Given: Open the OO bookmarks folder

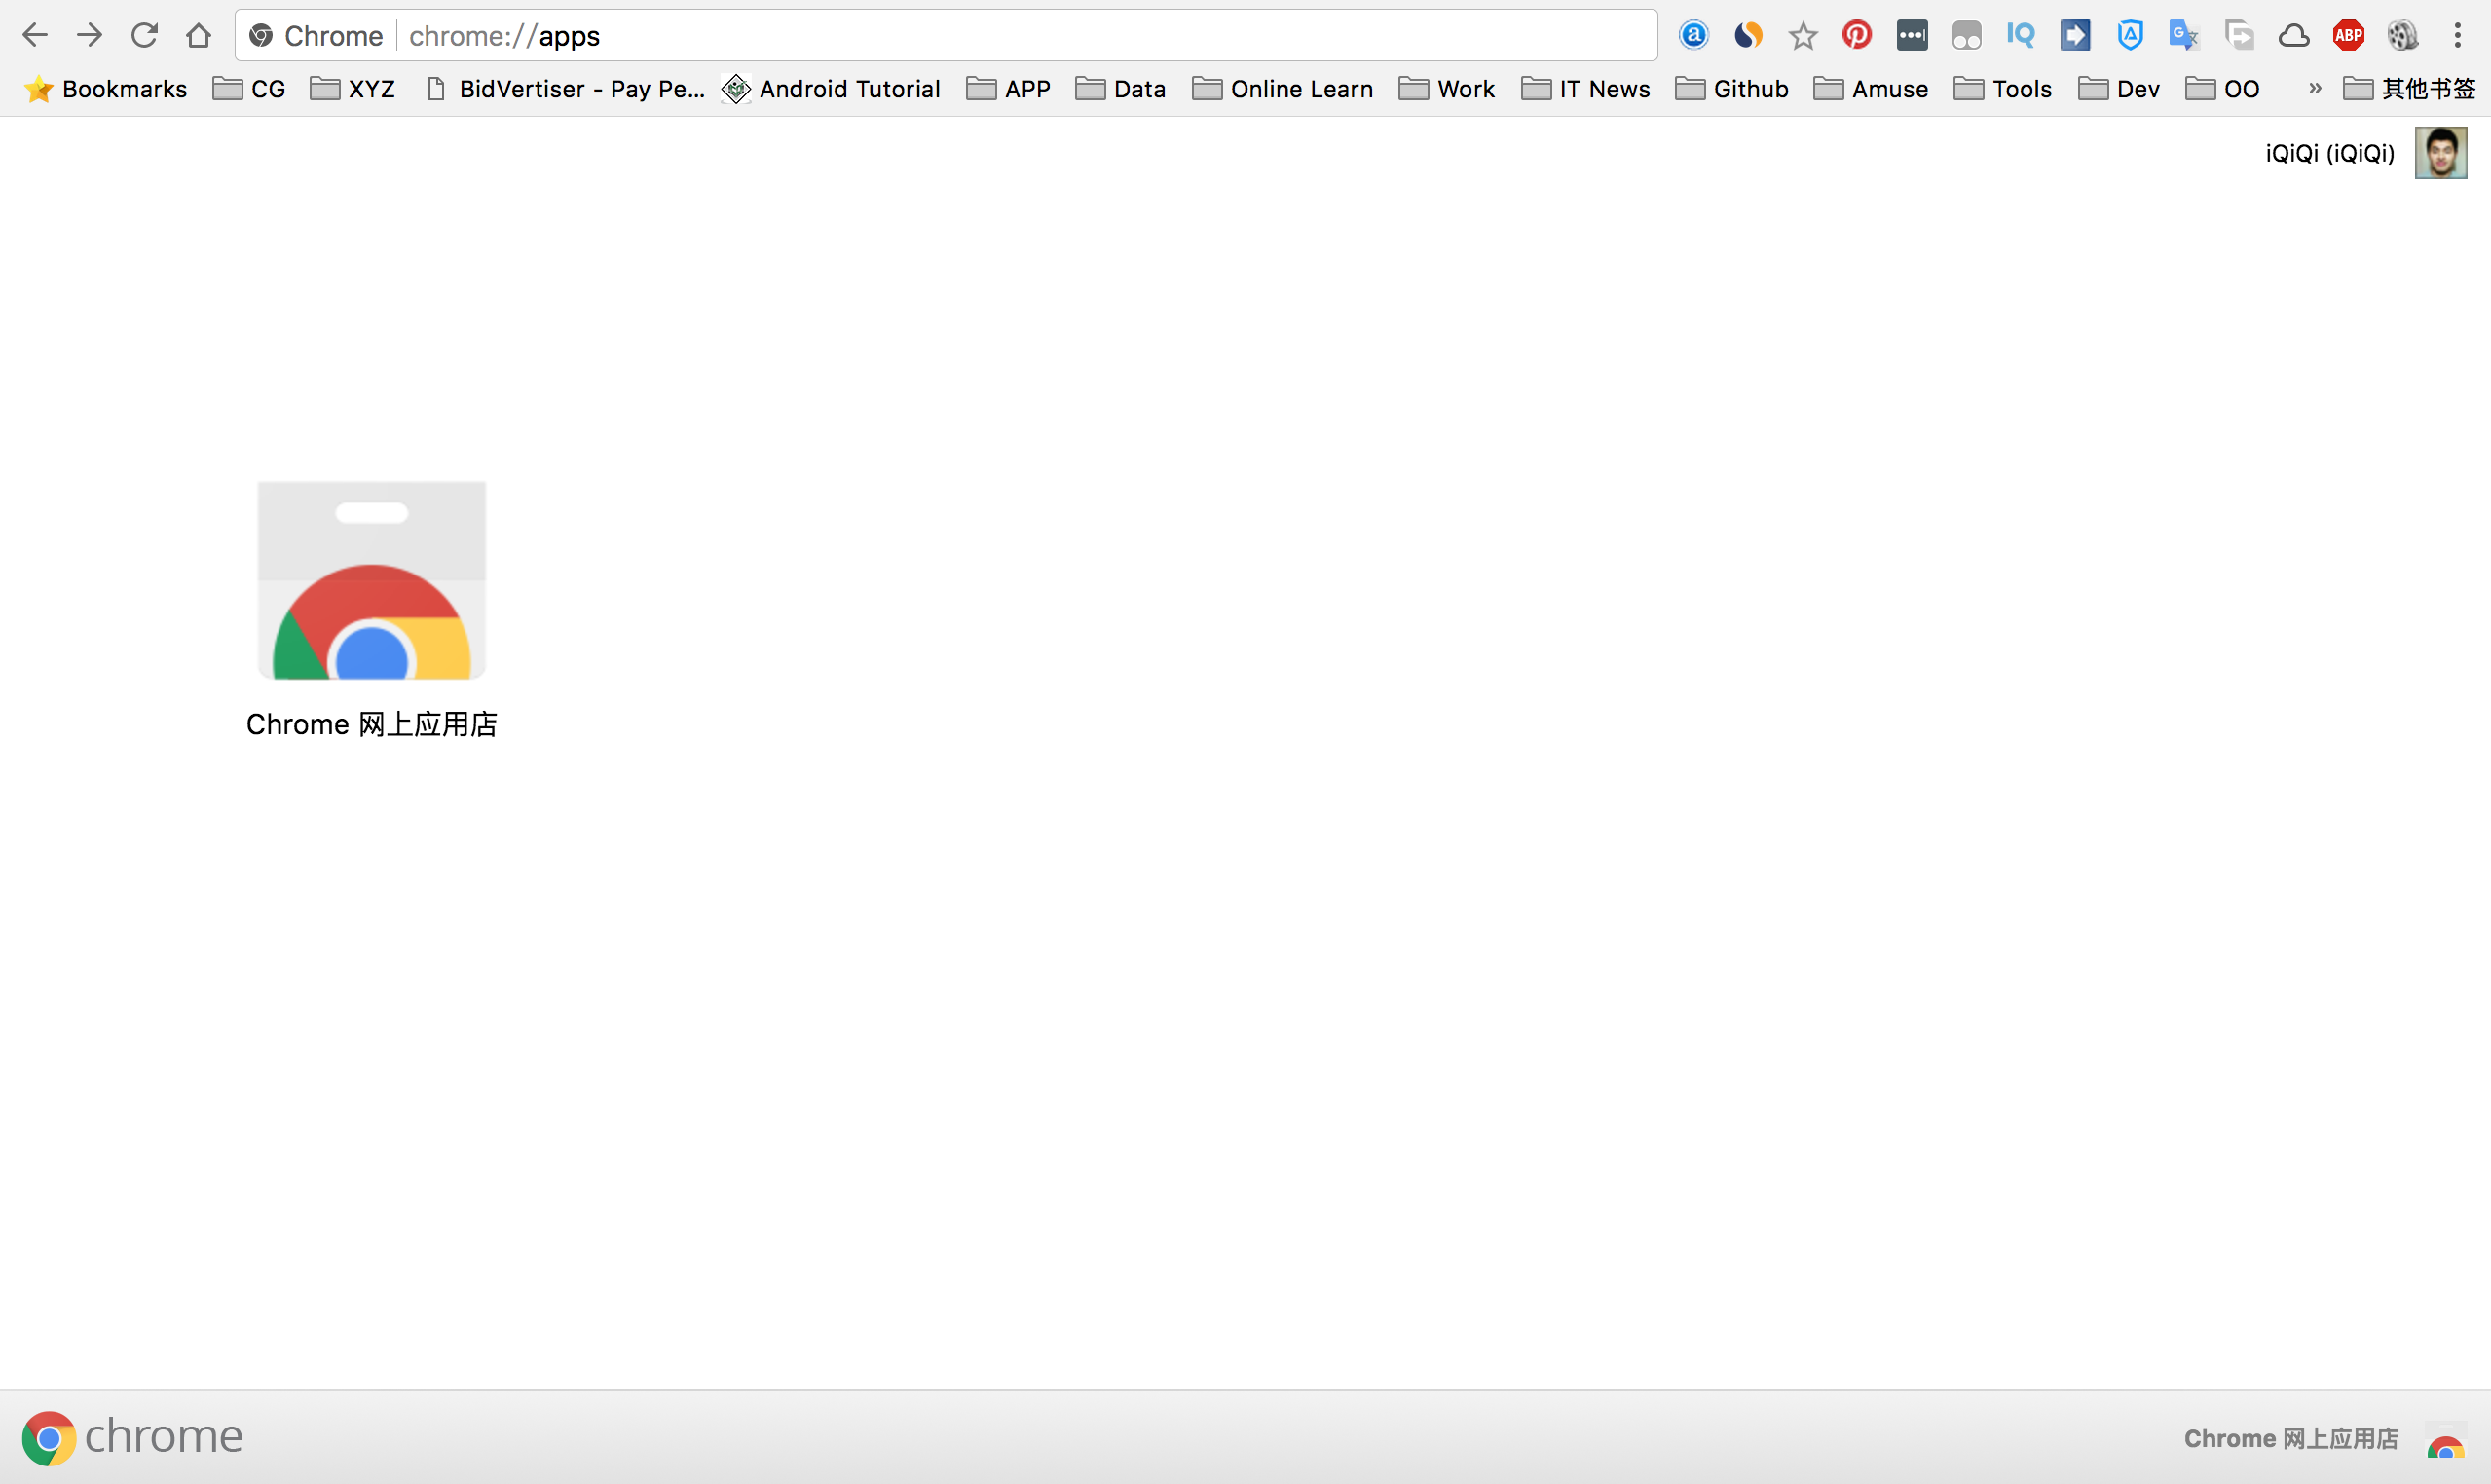Looking at the screenshot, I should [x=2222, y=89].
